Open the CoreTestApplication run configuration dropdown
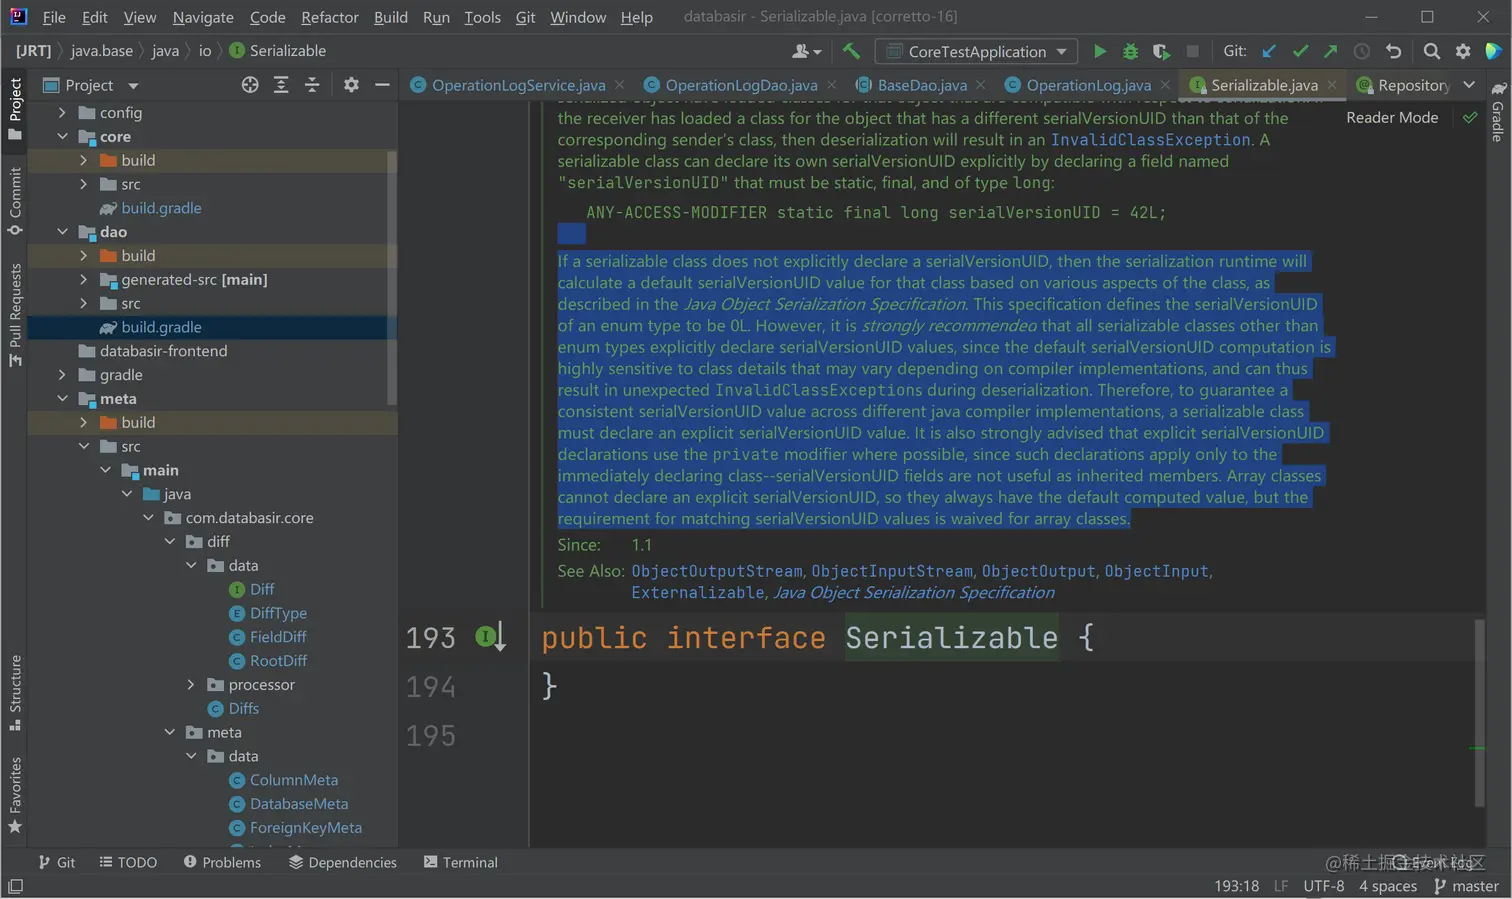 [x=975, y=51]
